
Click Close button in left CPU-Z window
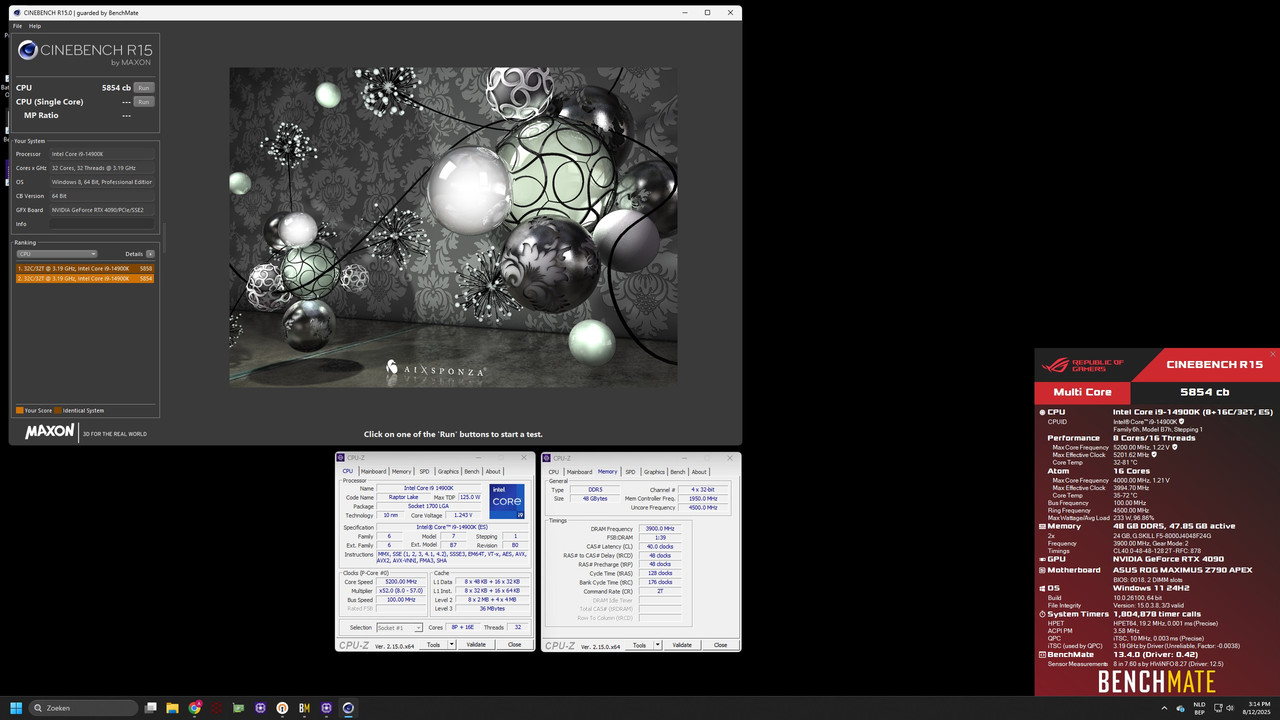(514, 645)
